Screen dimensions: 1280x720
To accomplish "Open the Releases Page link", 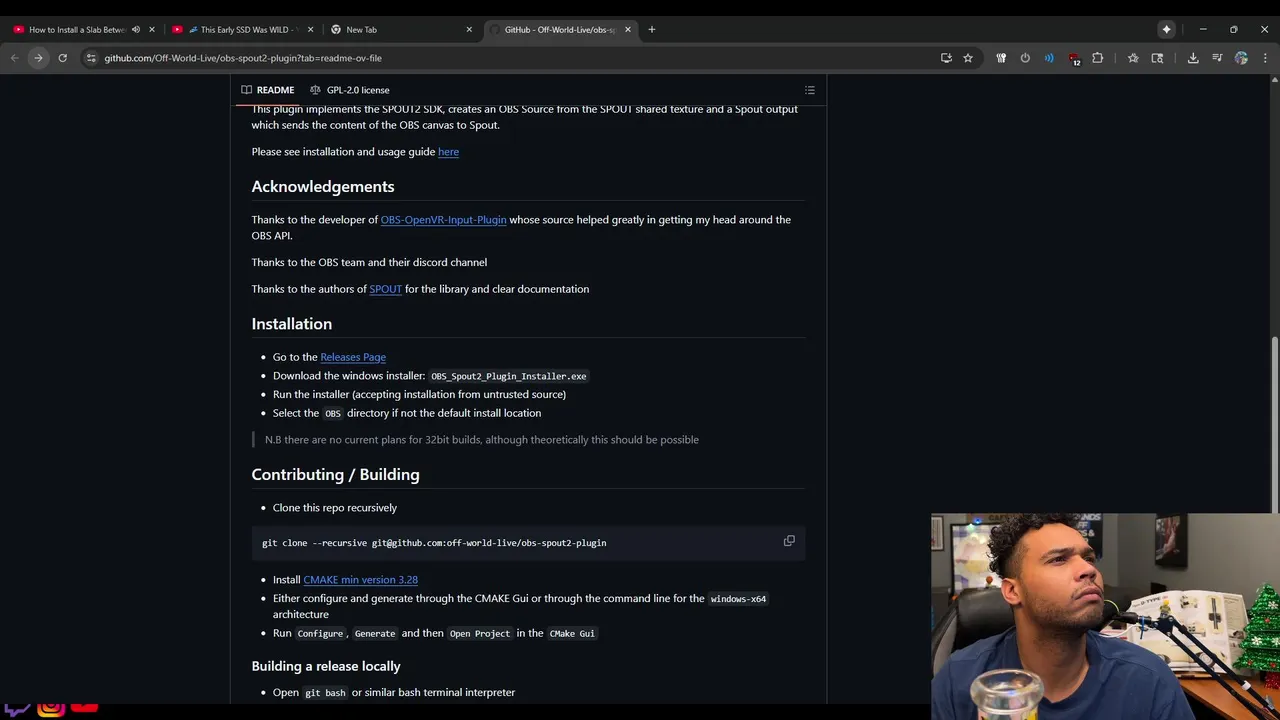I will coord(353,357).
